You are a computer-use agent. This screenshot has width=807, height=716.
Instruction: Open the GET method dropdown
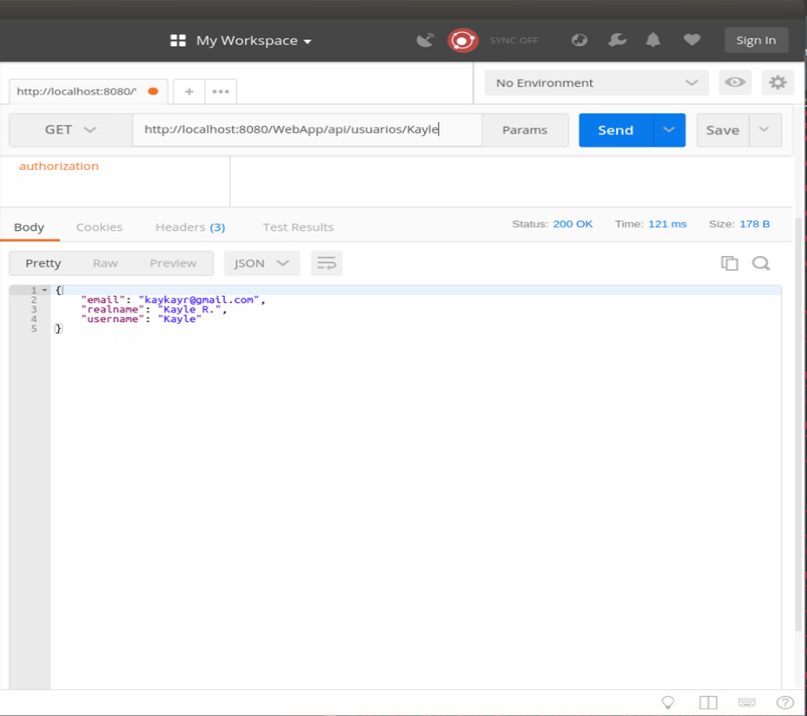71,130
